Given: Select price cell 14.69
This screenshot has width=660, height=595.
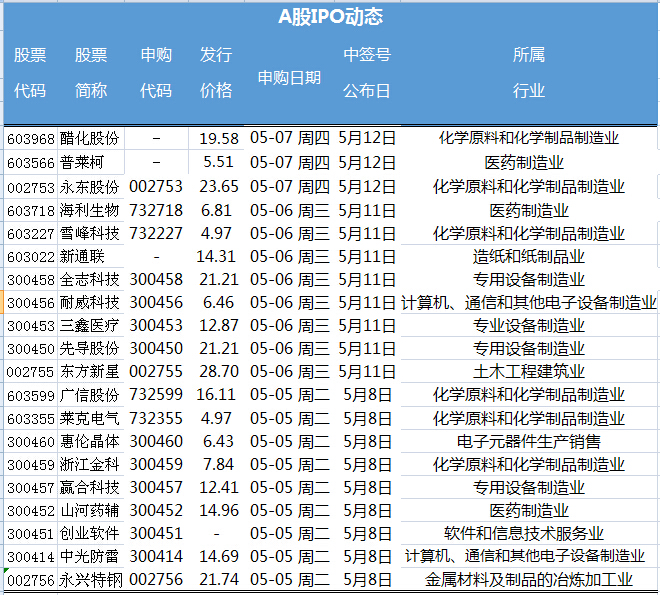Looking at the screenshot, I should coord(219,556).
